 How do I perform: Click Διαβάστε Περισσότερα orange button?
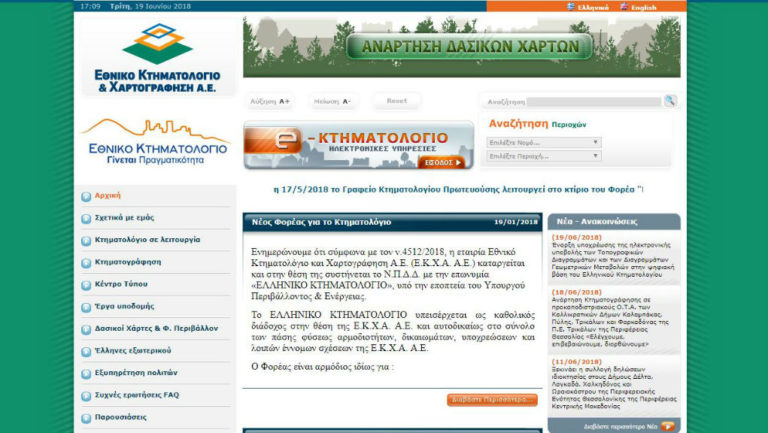click(x=492, y=400)
